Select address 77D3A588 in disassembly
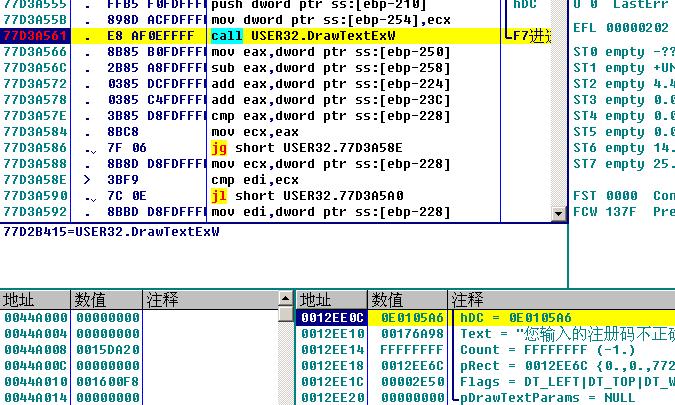Image resolution: width=675 pixels, height=405 pixels. point(35,164)
